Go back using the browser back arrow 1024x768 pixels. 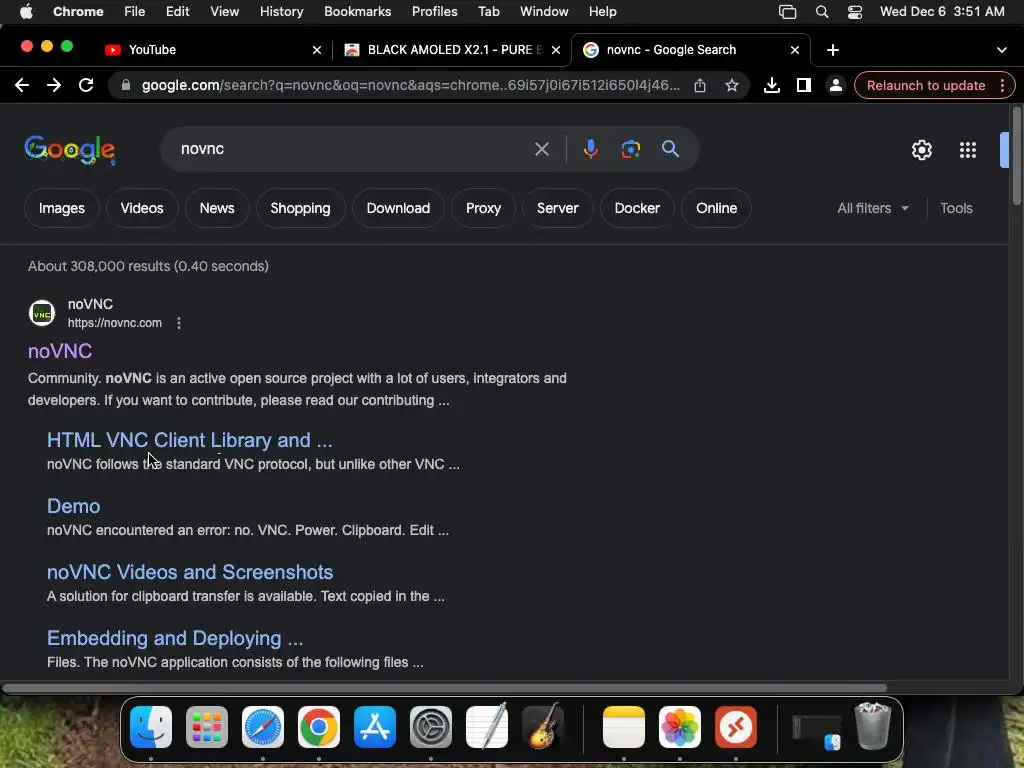(22, 86)
